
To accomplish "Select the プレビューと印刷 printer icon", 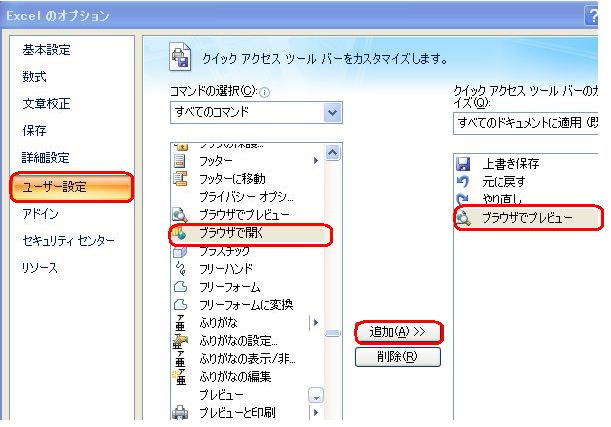I will point(180,413).
